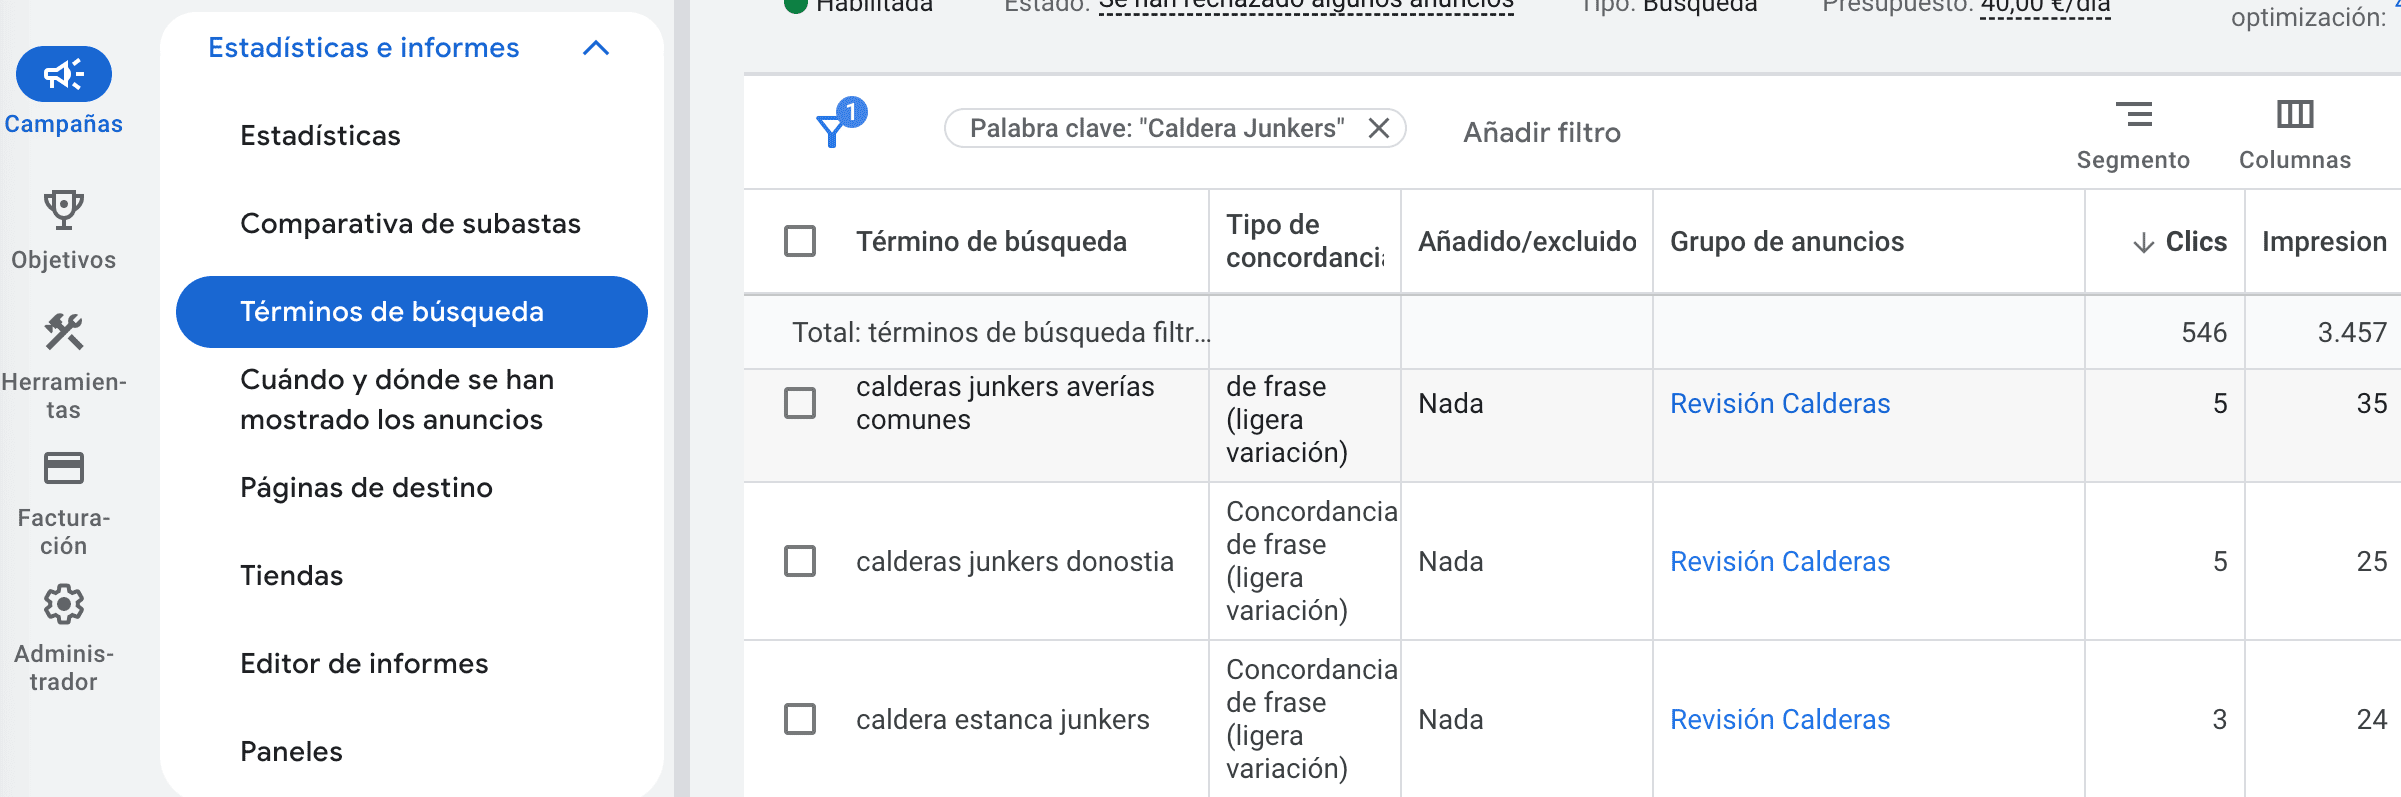The image size is (2401, 797).
Task: Open Revisión Calderas link for donostia row
Action: point(1780,561)
